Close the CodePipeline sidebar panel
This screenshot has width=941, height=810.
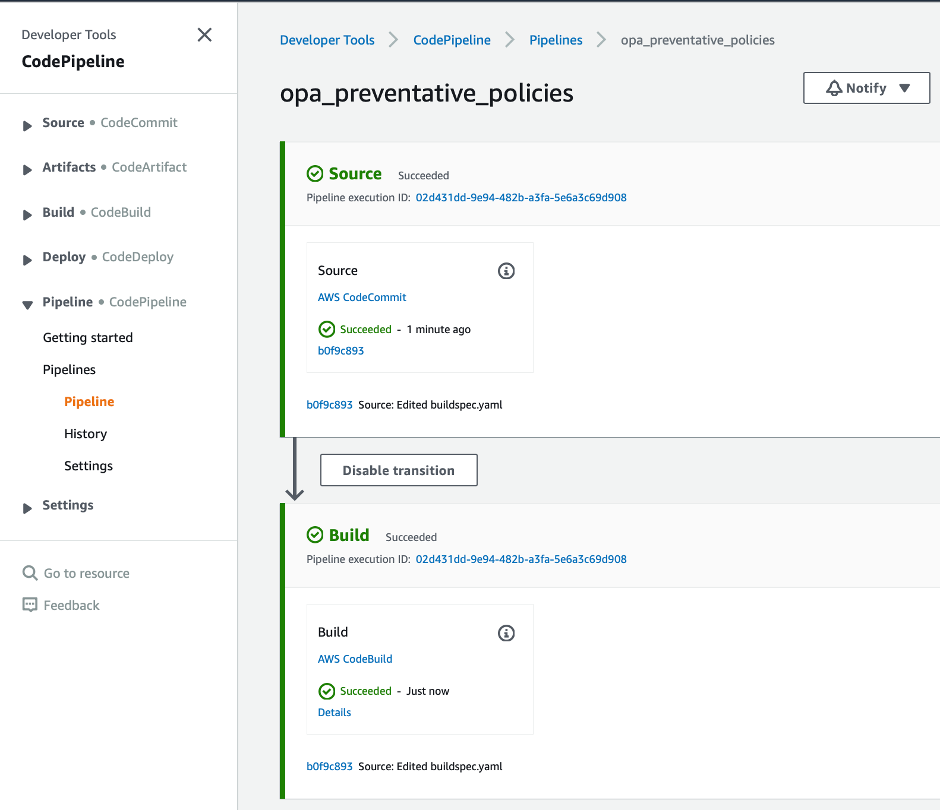(x=204, y=34)
